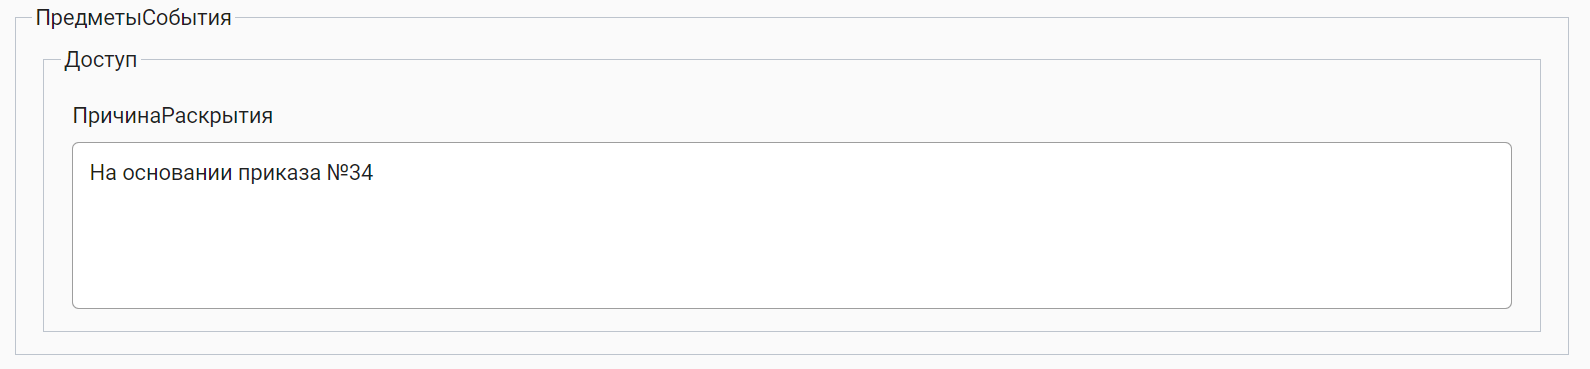
Task: Place cursor after the '4' in '№34'
Action: tap(375, 173)
